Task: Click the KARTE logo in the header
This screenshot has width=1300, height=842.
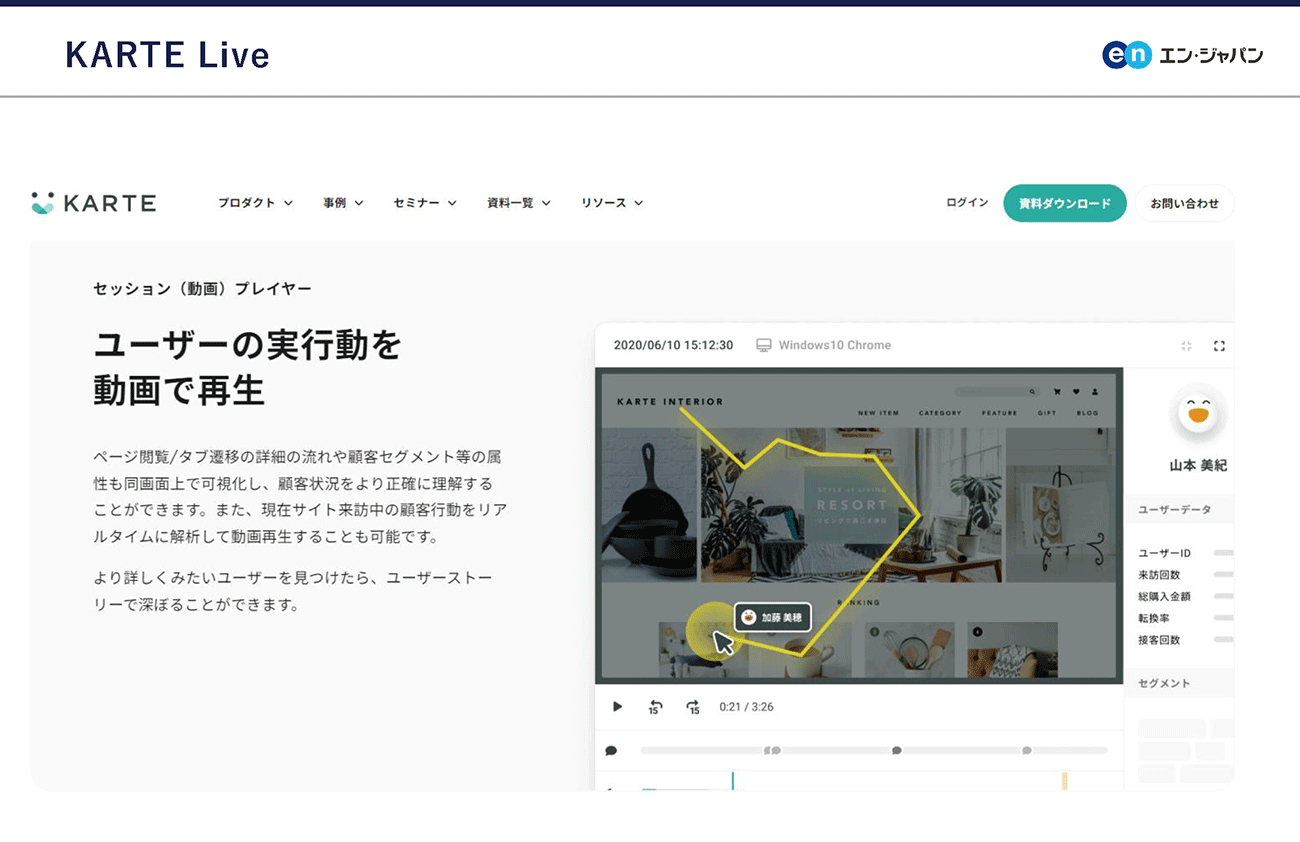Action: [x=94, y=203]
